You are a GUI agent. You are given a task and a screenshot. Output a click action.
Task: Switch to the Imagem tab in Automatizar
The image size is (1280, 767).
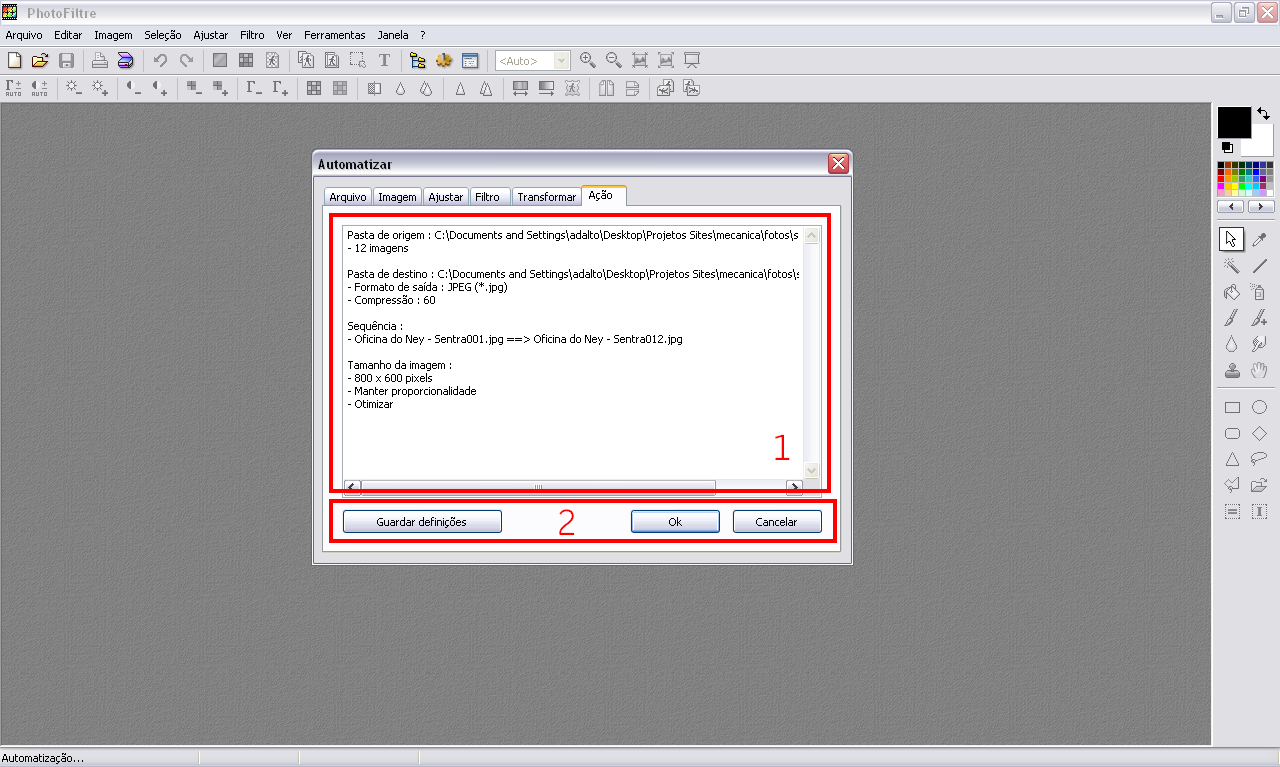click(397, 197)
